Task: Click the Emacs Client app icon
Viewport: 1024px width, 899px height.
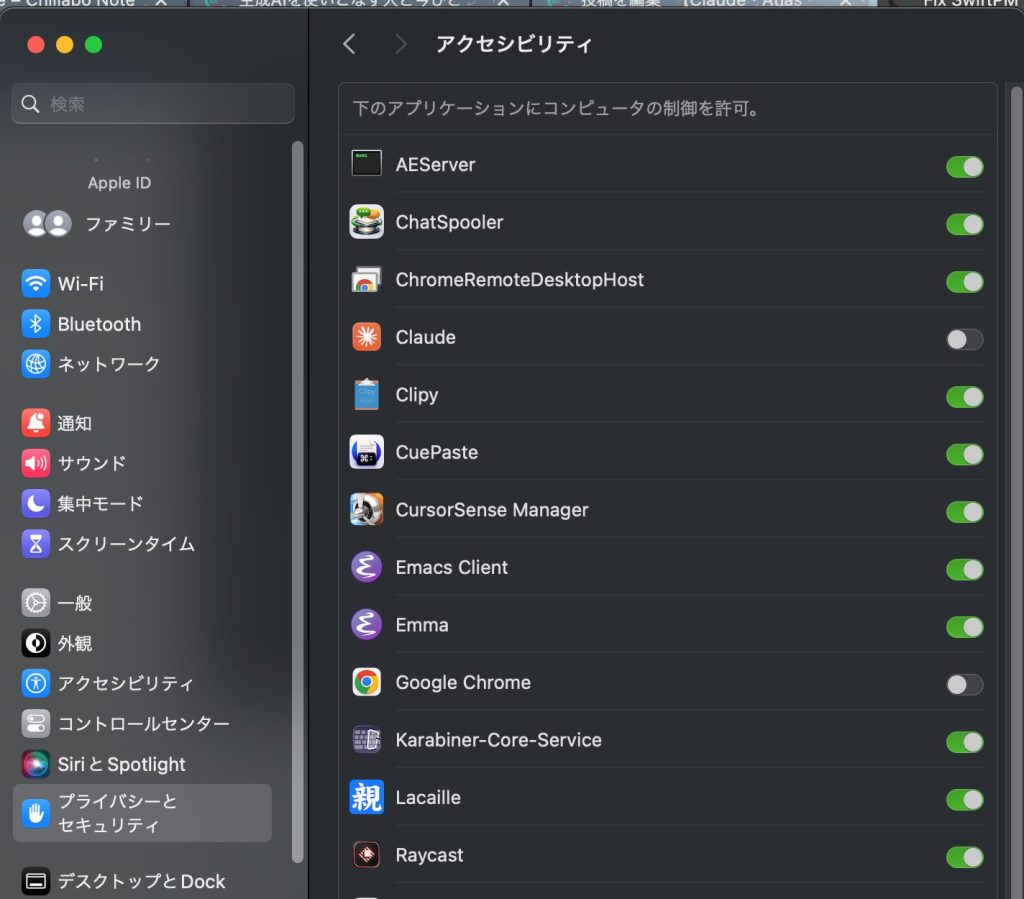Action: (366, 567)
